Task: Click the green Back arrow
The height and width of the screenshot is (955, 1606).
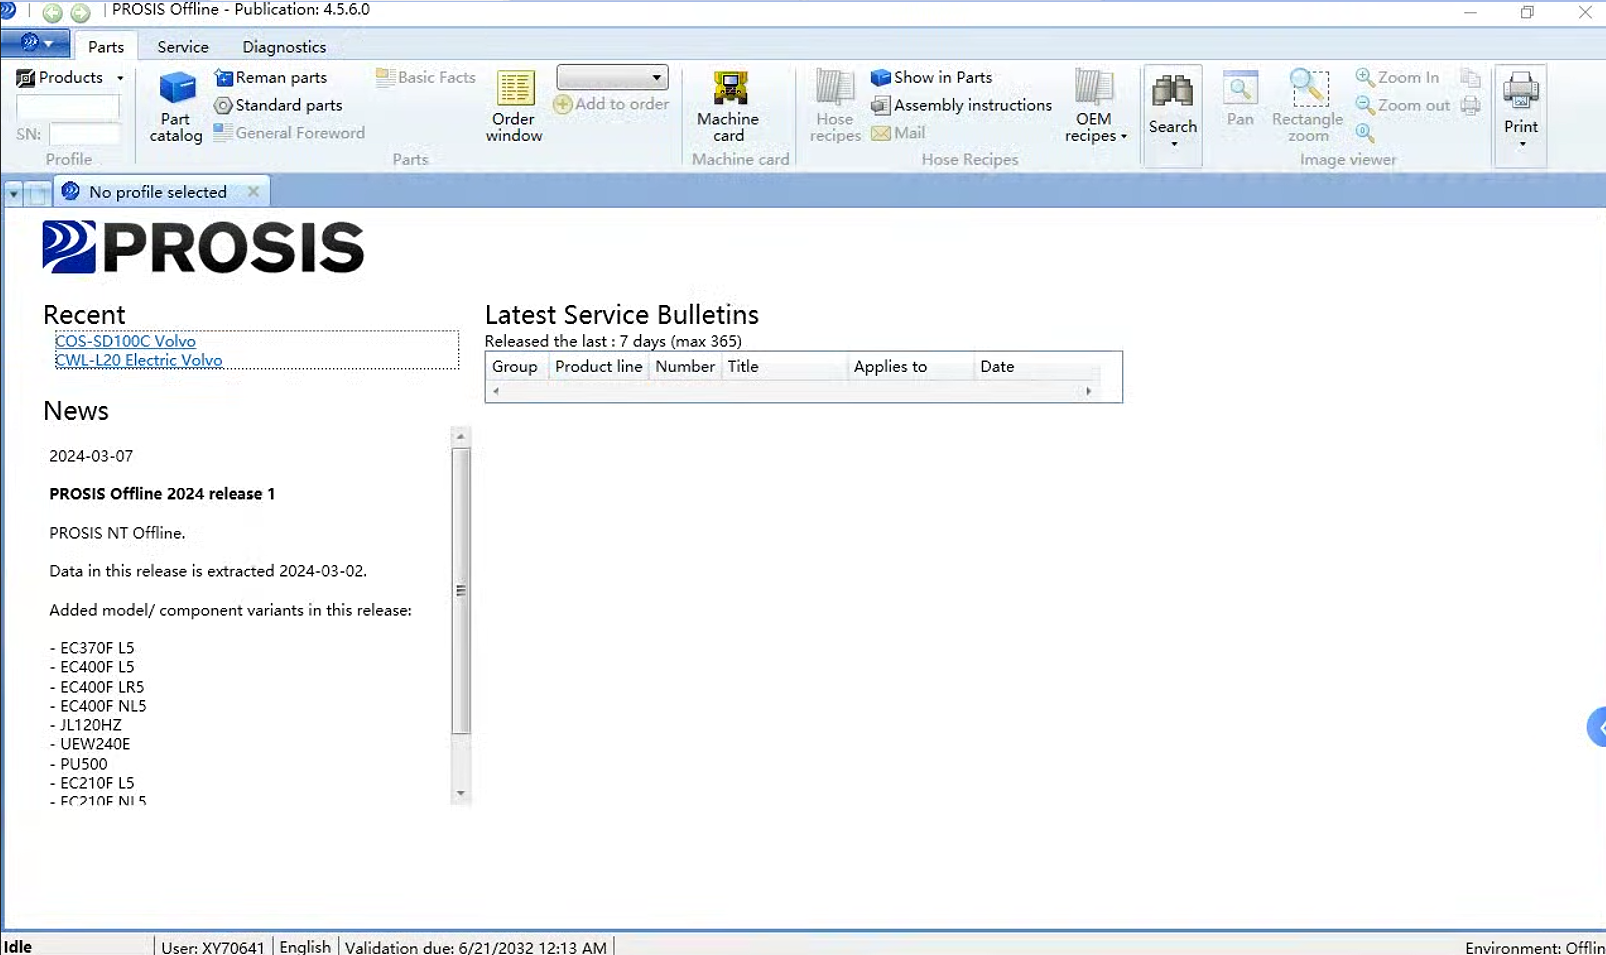Action: [x=52, y=12]
